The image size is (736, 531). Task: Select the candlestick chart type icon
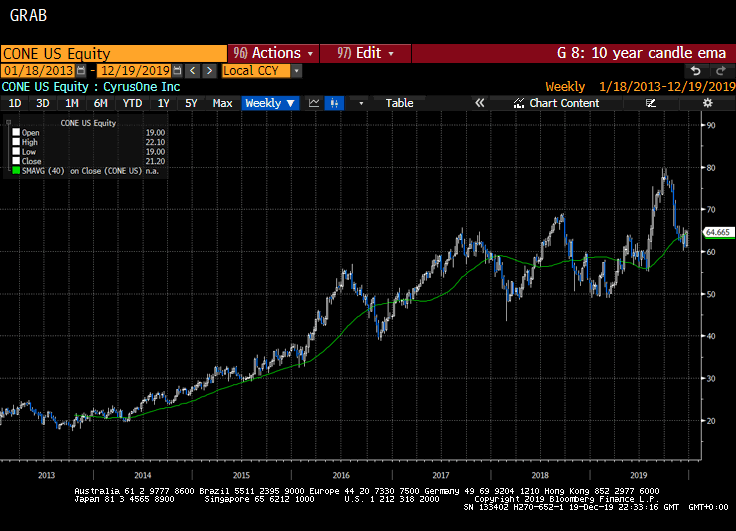(x=334, y=103)
